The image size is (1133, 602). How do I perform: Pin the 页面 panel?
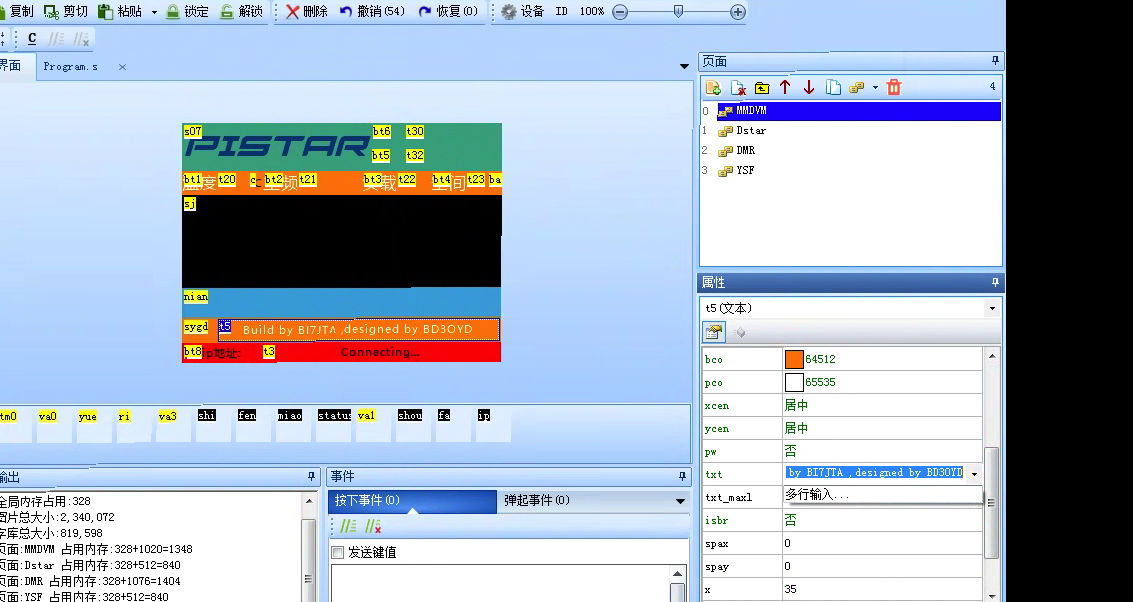(x=995, y=61)
